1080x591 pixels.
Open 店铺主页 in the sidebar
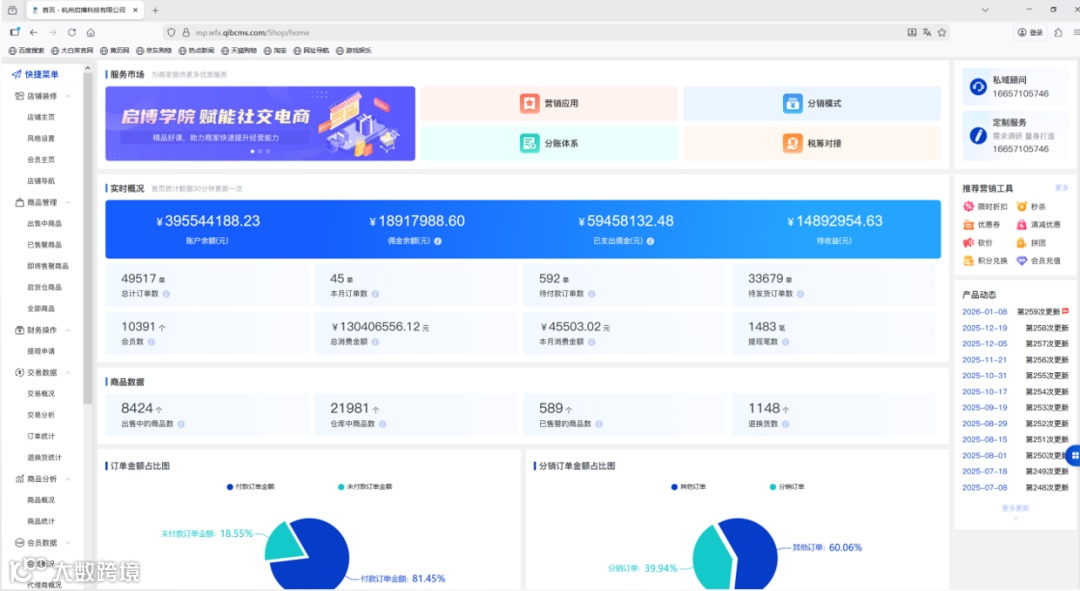[41, 117]
